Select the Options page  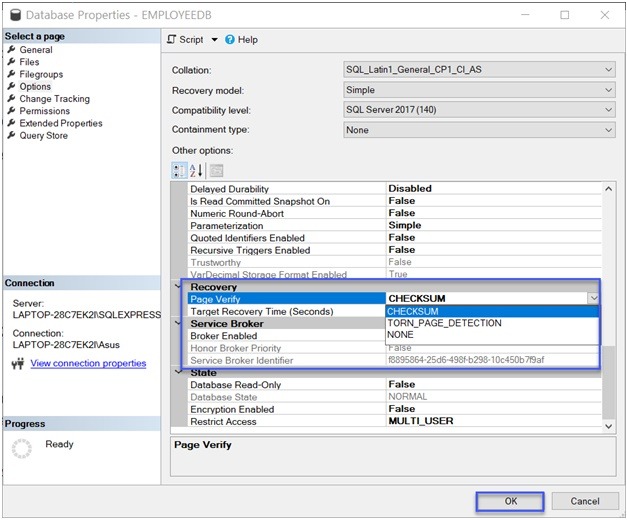(x=35, y=86)
